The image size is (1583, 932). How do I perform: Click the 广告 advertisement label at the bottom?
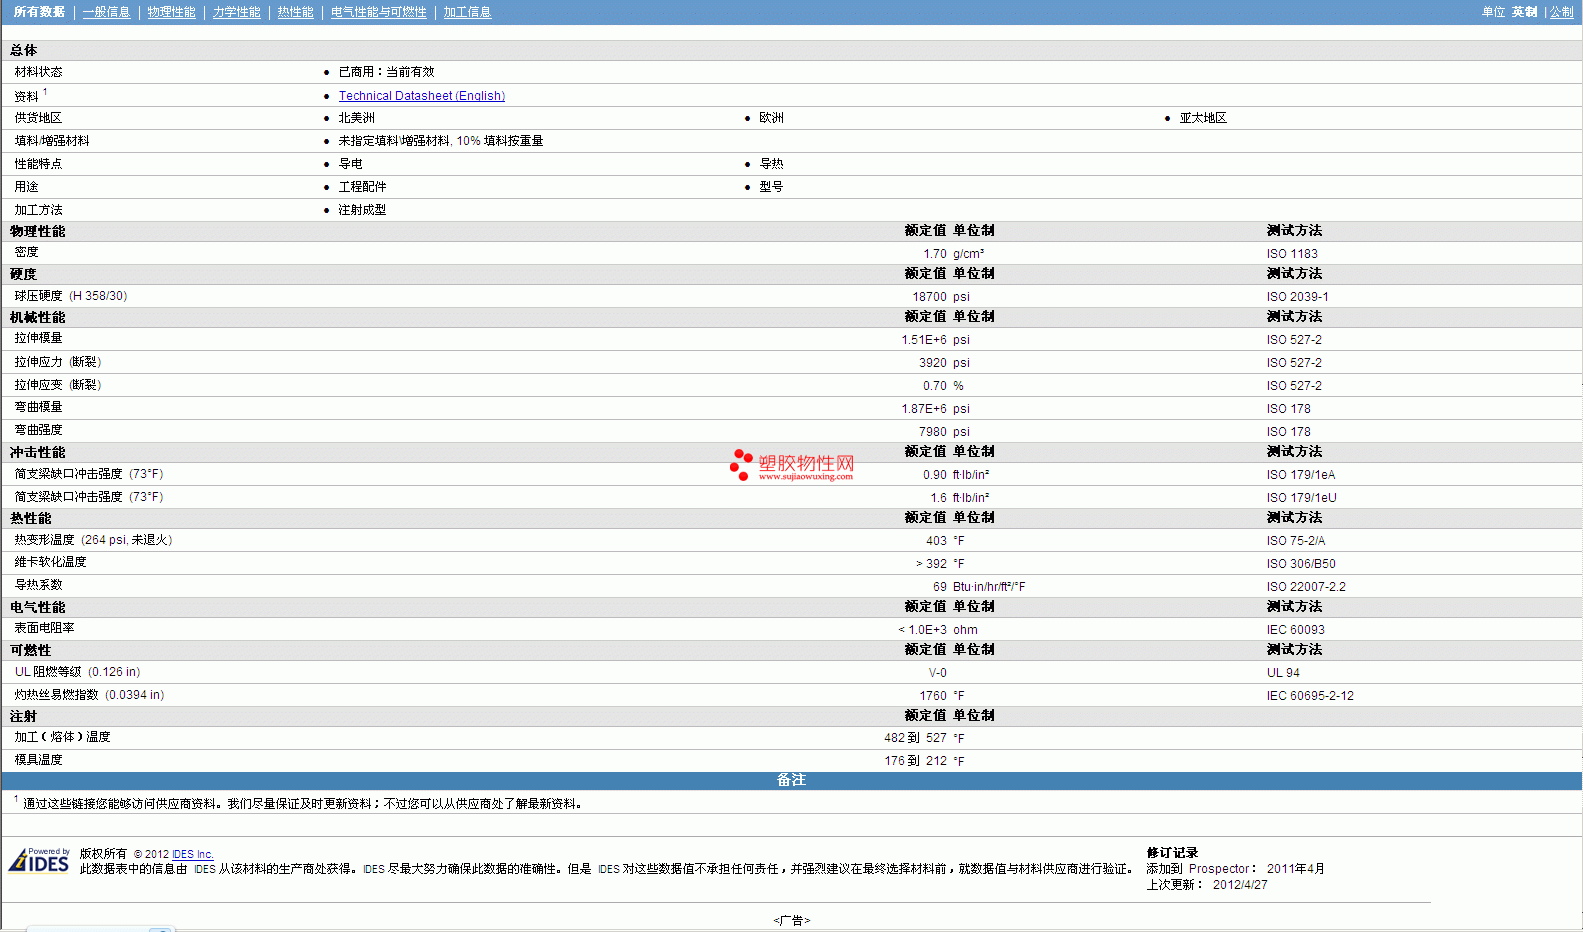pos(791,920)
